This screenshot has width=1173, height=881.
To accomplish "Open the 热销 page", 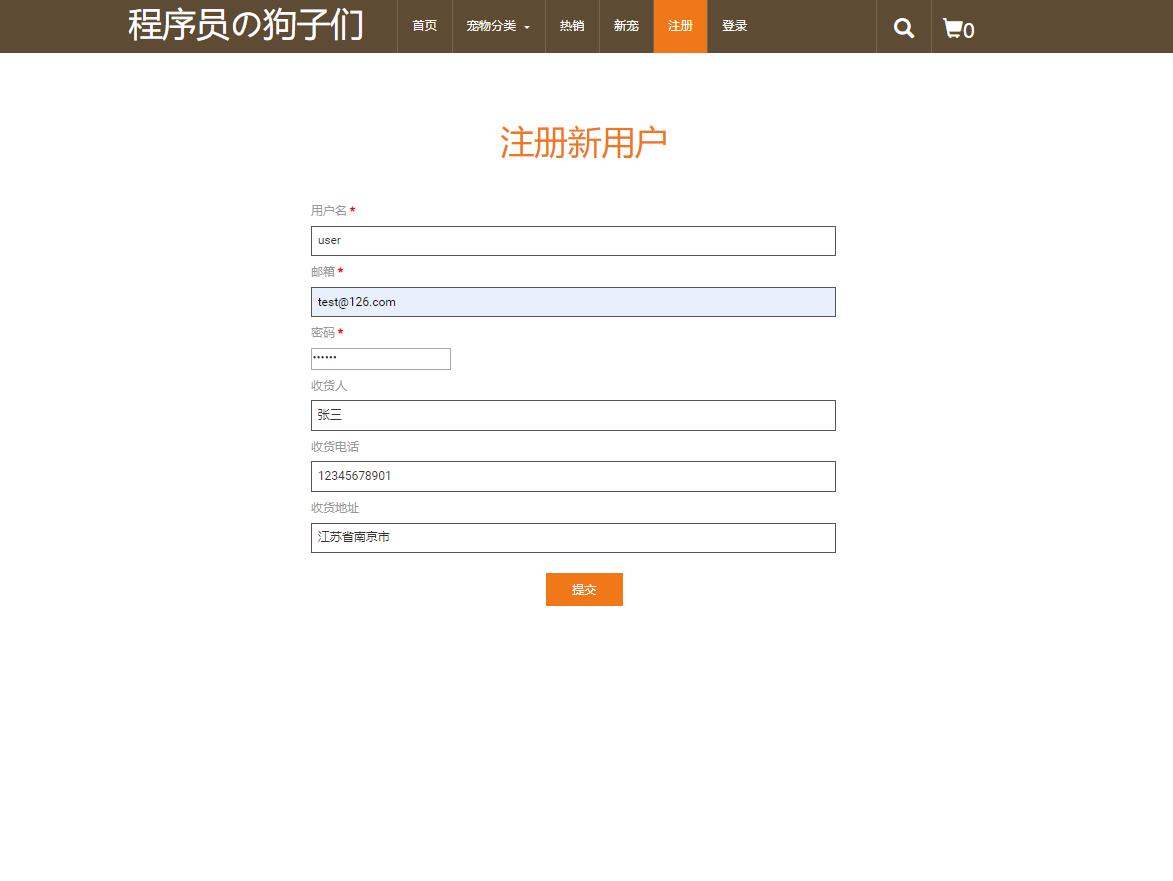I will point(572,26).
